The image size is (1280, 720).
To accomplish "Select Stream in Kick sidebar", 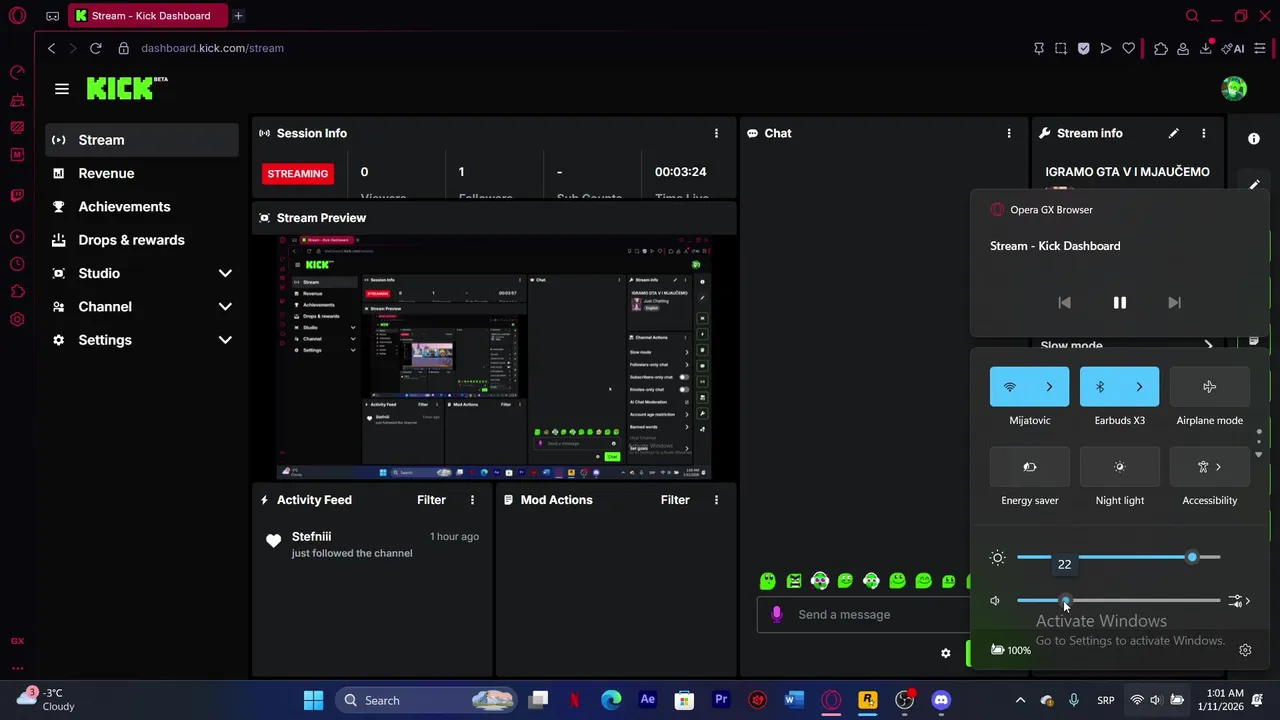I will pyautogui.click(x=142, y=140).
